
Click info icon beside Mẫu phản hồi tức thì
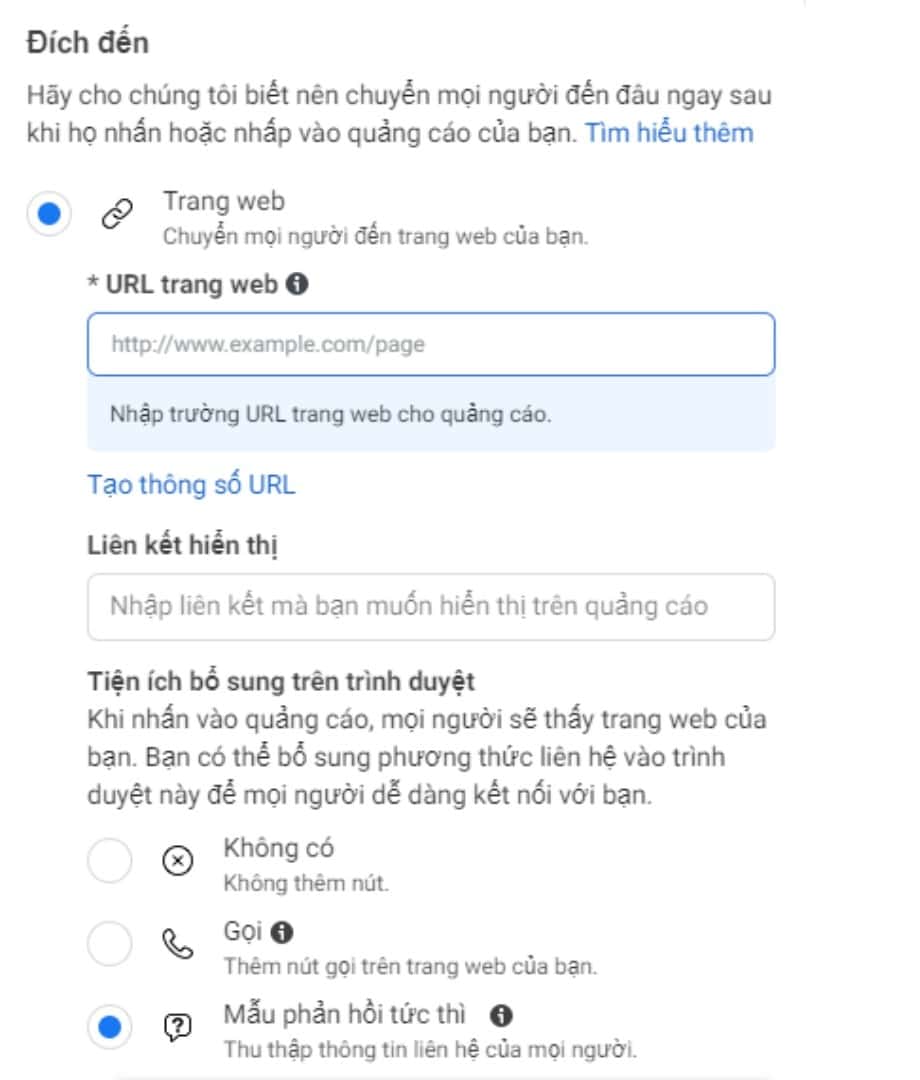(x=503, y=1016)
